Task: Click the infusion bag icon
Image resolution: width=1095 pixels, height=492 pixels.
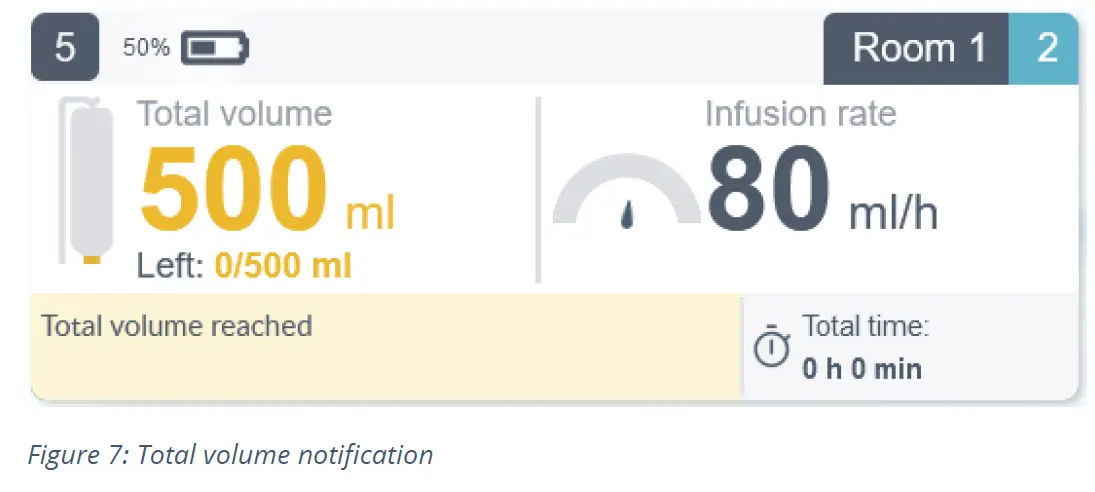Action: point(88,180)
